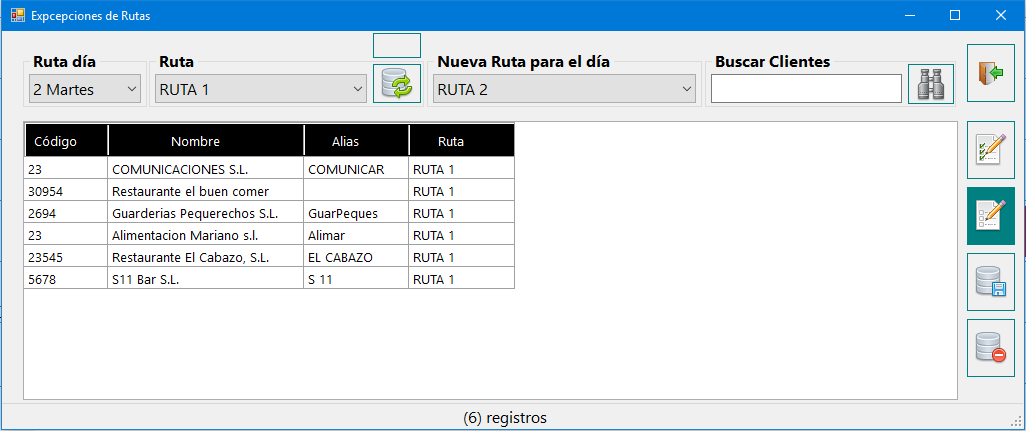This screenshot has width=1026, height=431.
Task: Click alias cell GuarPeques
Action: [x=357, y=214]
